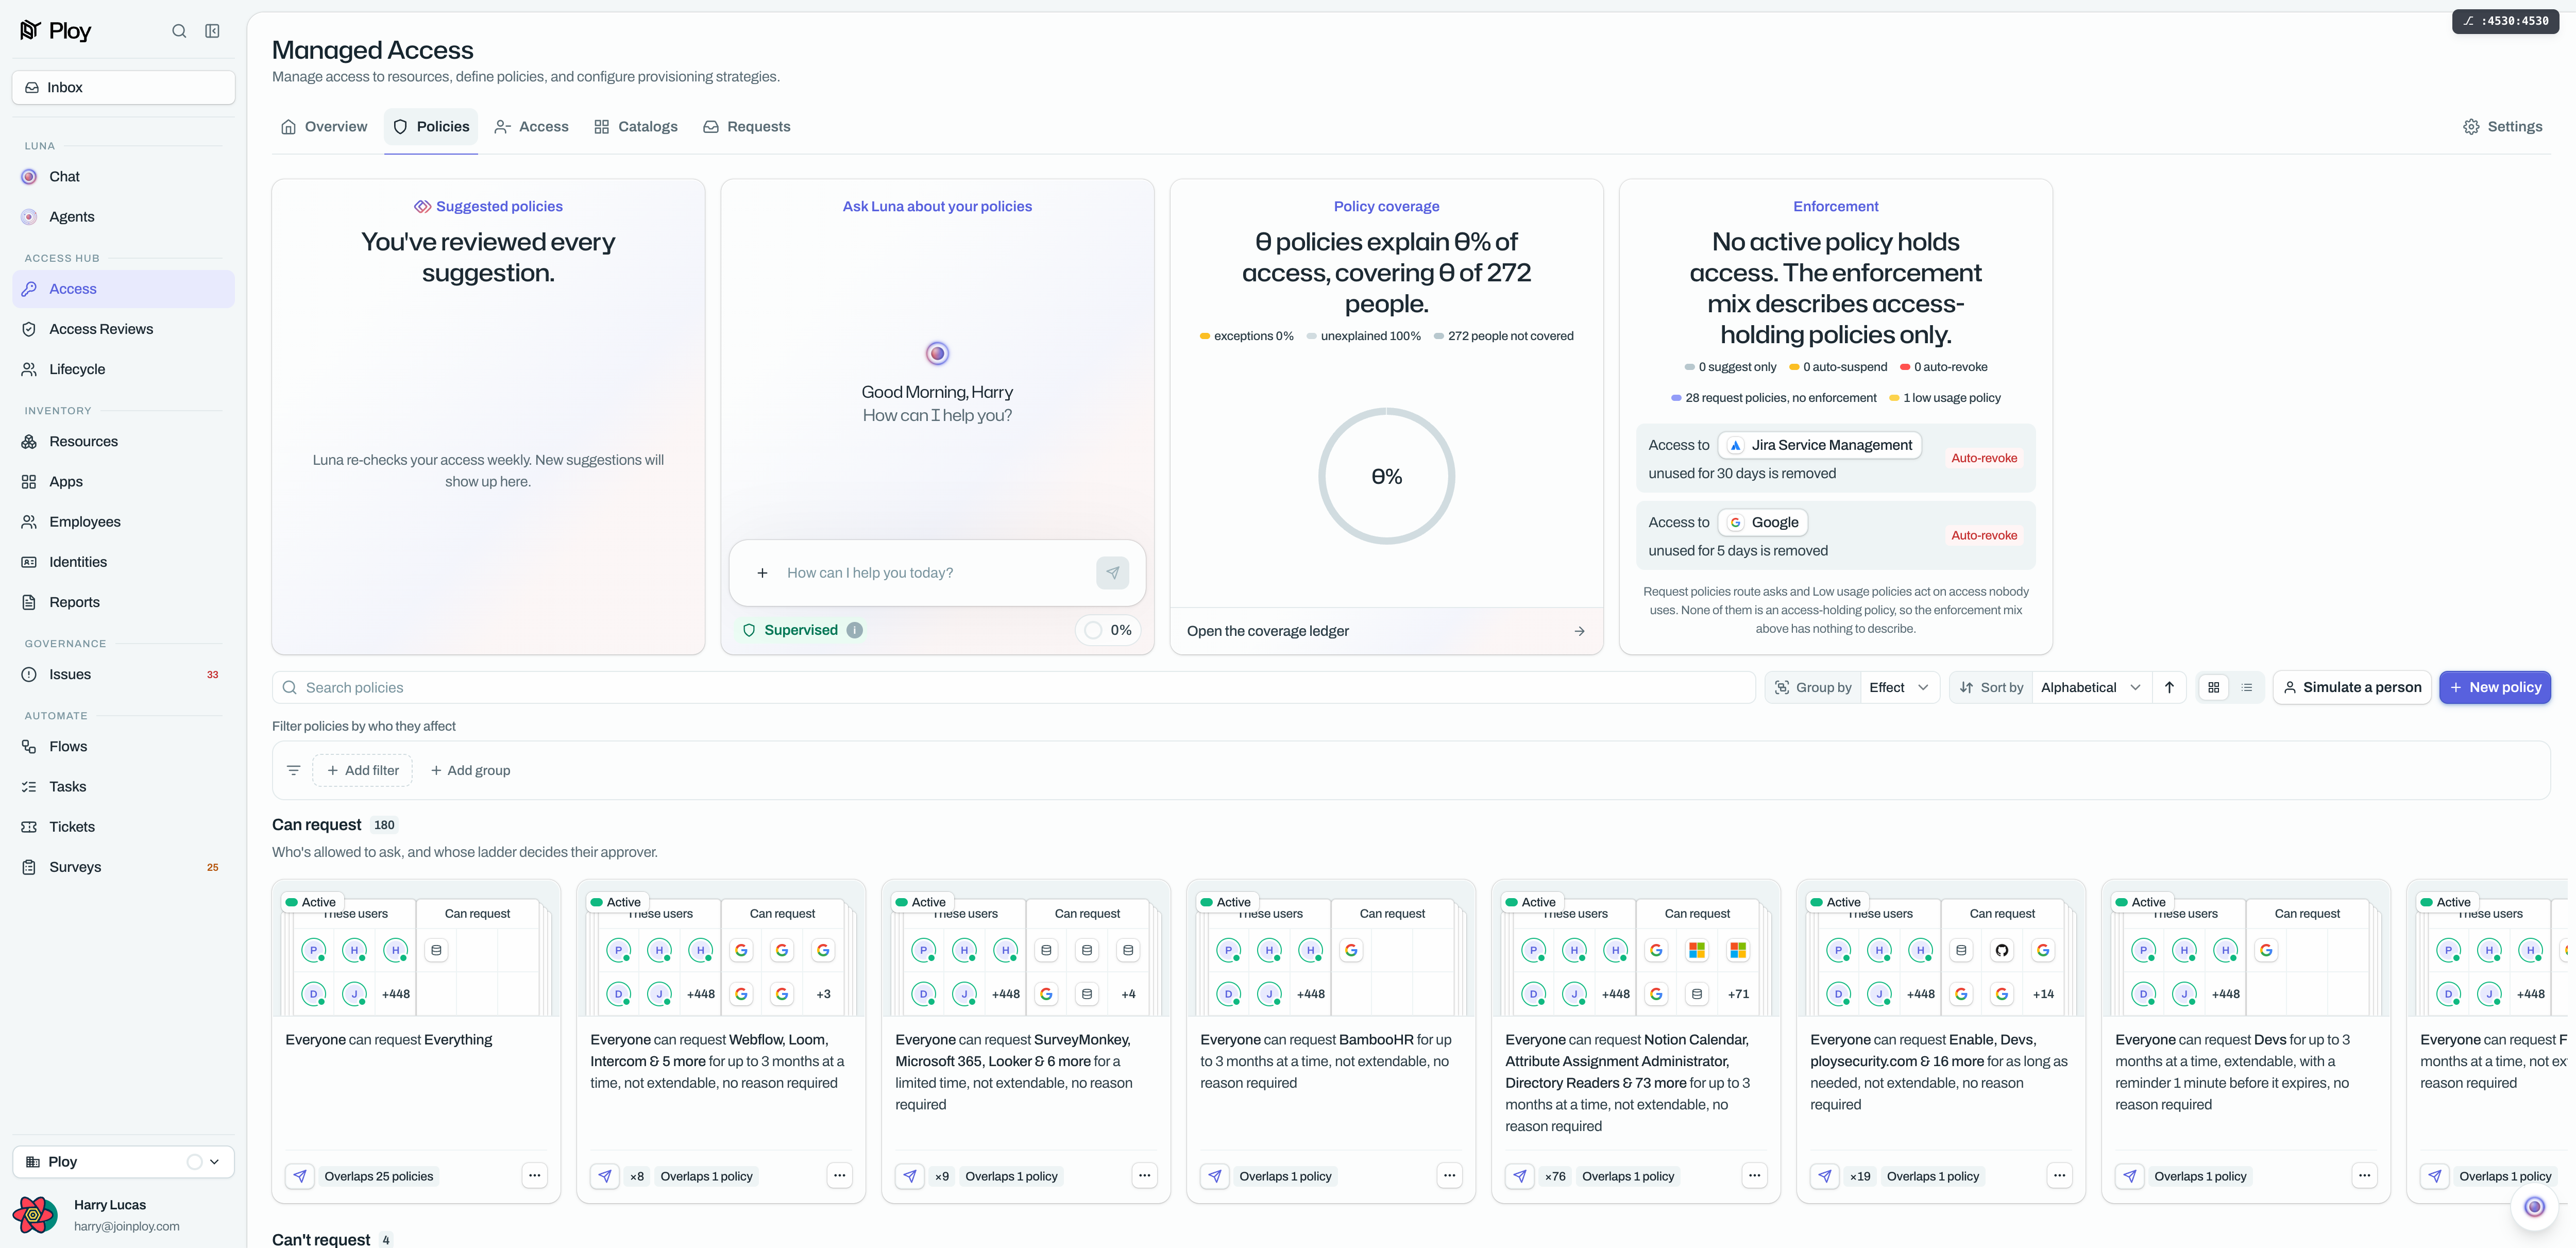This screenshot has height=1248, width=2576.
Task: Click the send message arrow in Luna chat
Action: [x=1113, y=573]
